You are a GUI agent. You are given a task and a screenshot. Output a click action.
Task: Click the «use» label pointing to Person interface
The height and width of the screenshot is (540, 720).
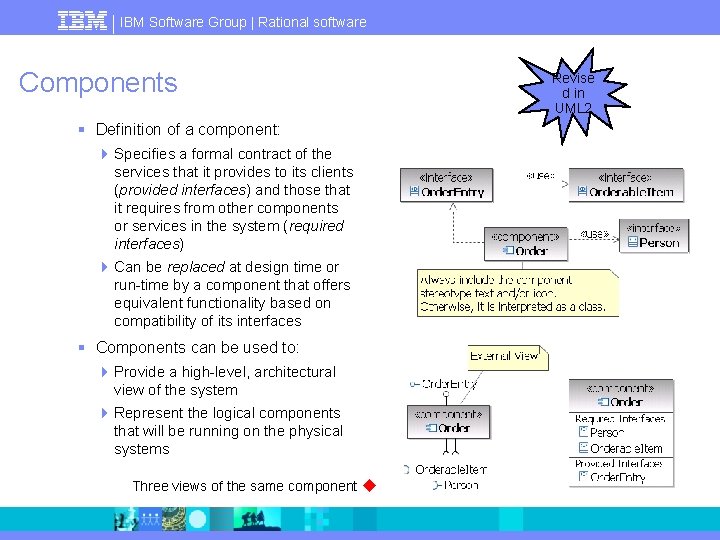click(595, 234)
